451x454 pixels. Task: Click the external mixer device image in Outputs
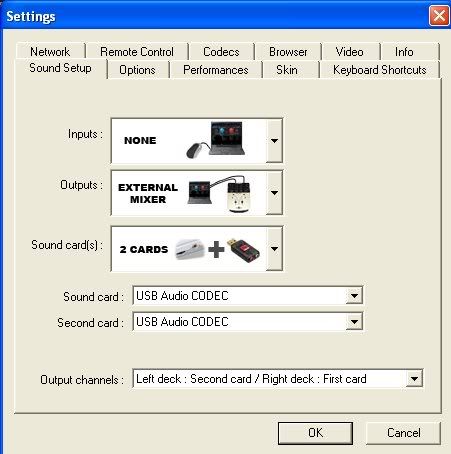click(239, 195)
